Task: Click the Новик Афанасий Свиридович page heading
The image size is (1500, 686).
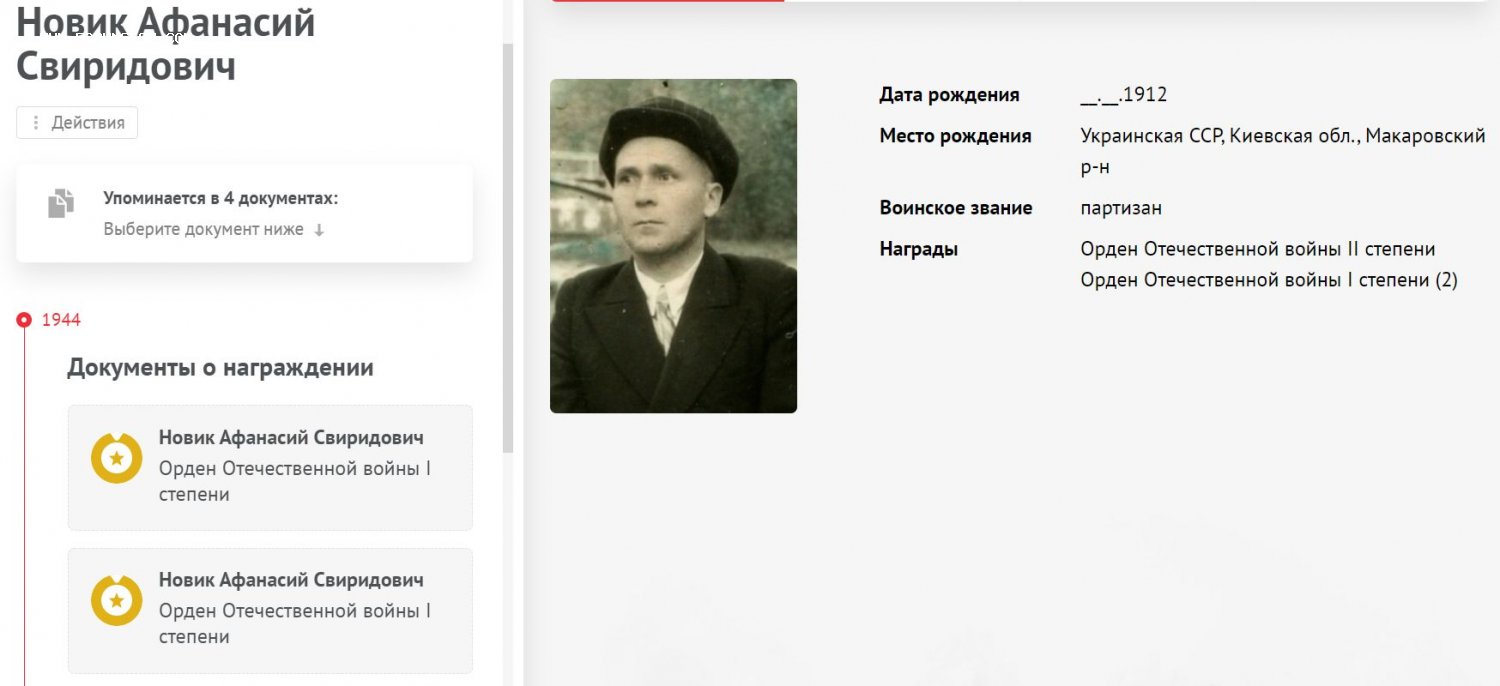Action: 166,44
